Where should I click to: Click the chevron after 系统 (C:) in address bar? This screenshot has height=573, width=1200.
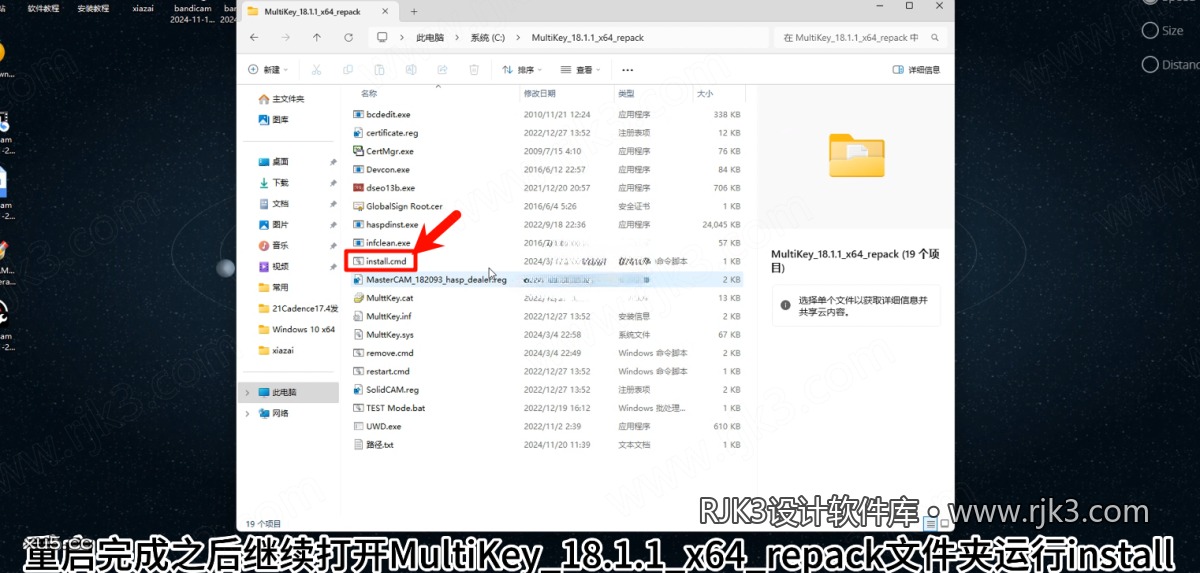(517, 37)
